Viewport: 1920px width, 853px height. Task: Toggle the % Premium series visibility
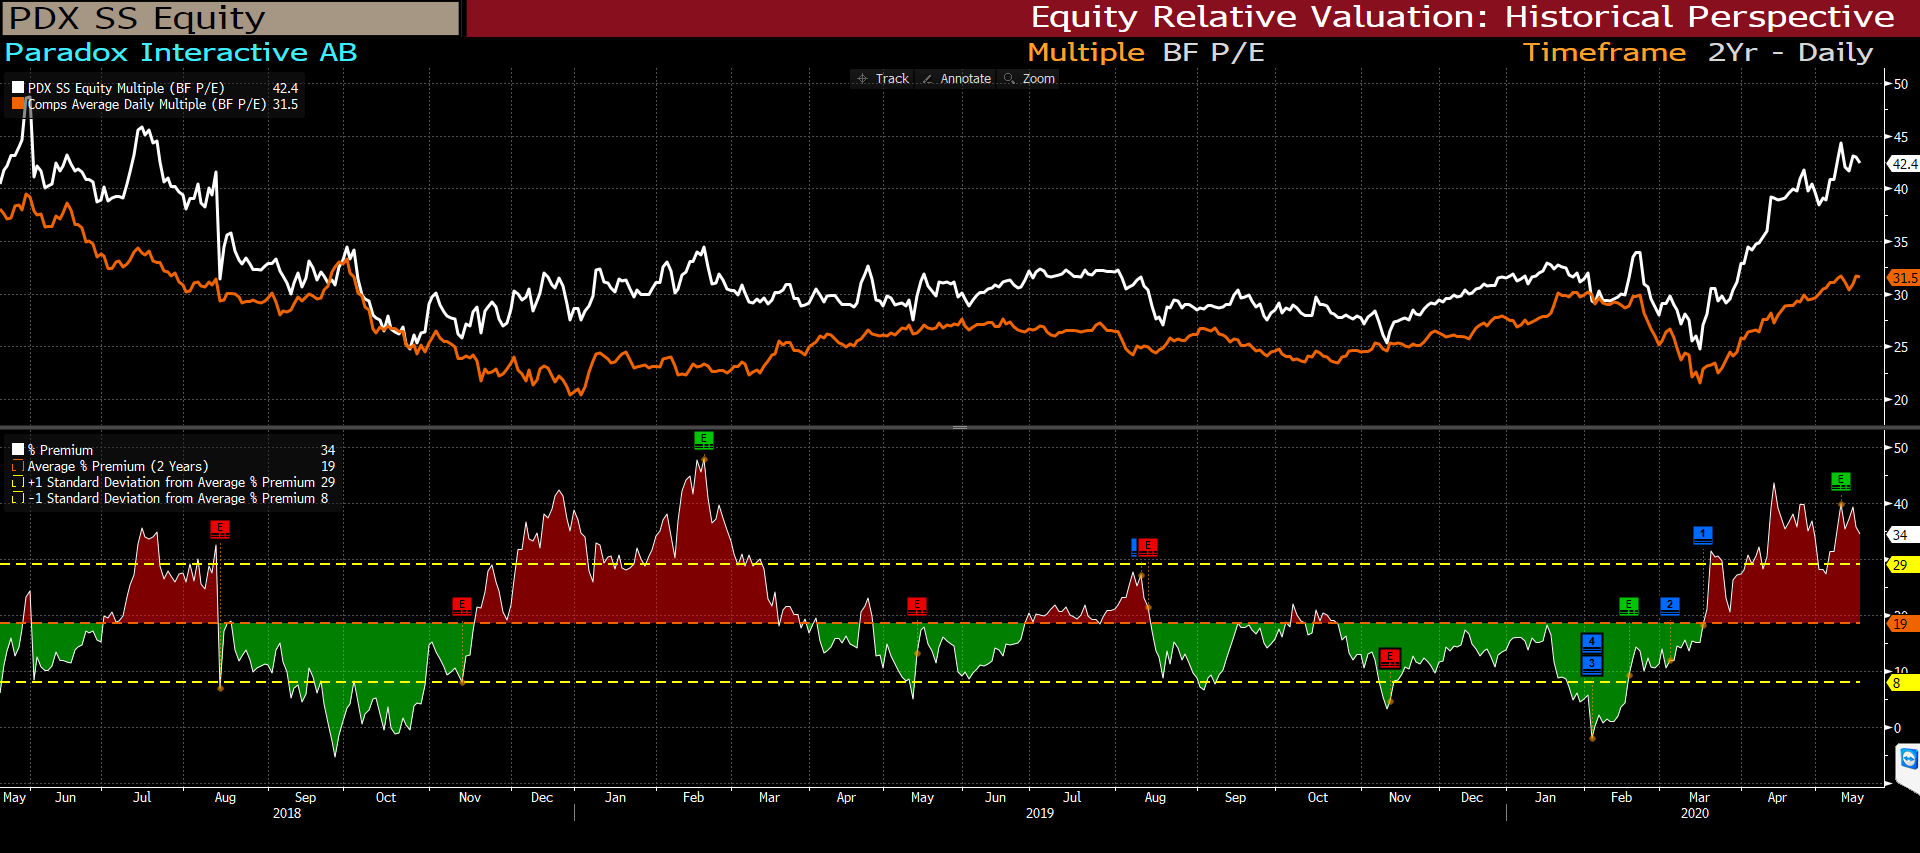coord(18,450)
